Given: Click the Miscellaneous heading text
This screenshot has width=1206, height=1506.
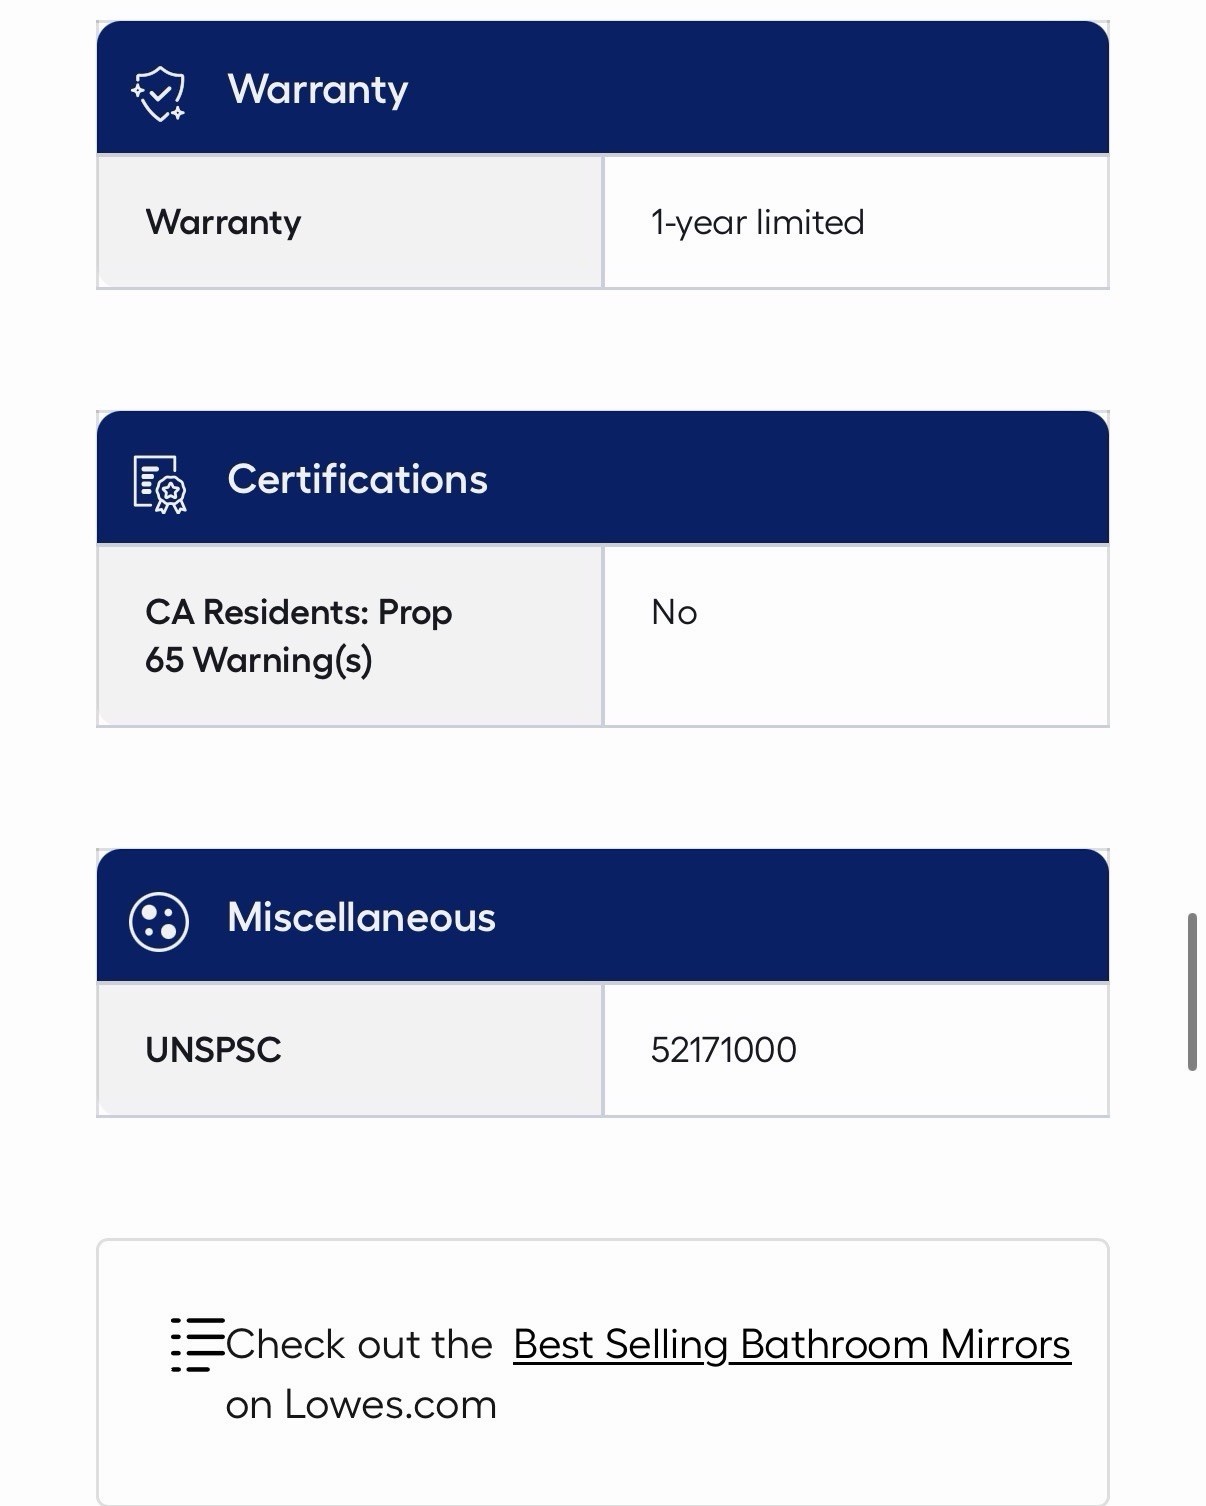Looking at the screenshot, I should [362, 917].
